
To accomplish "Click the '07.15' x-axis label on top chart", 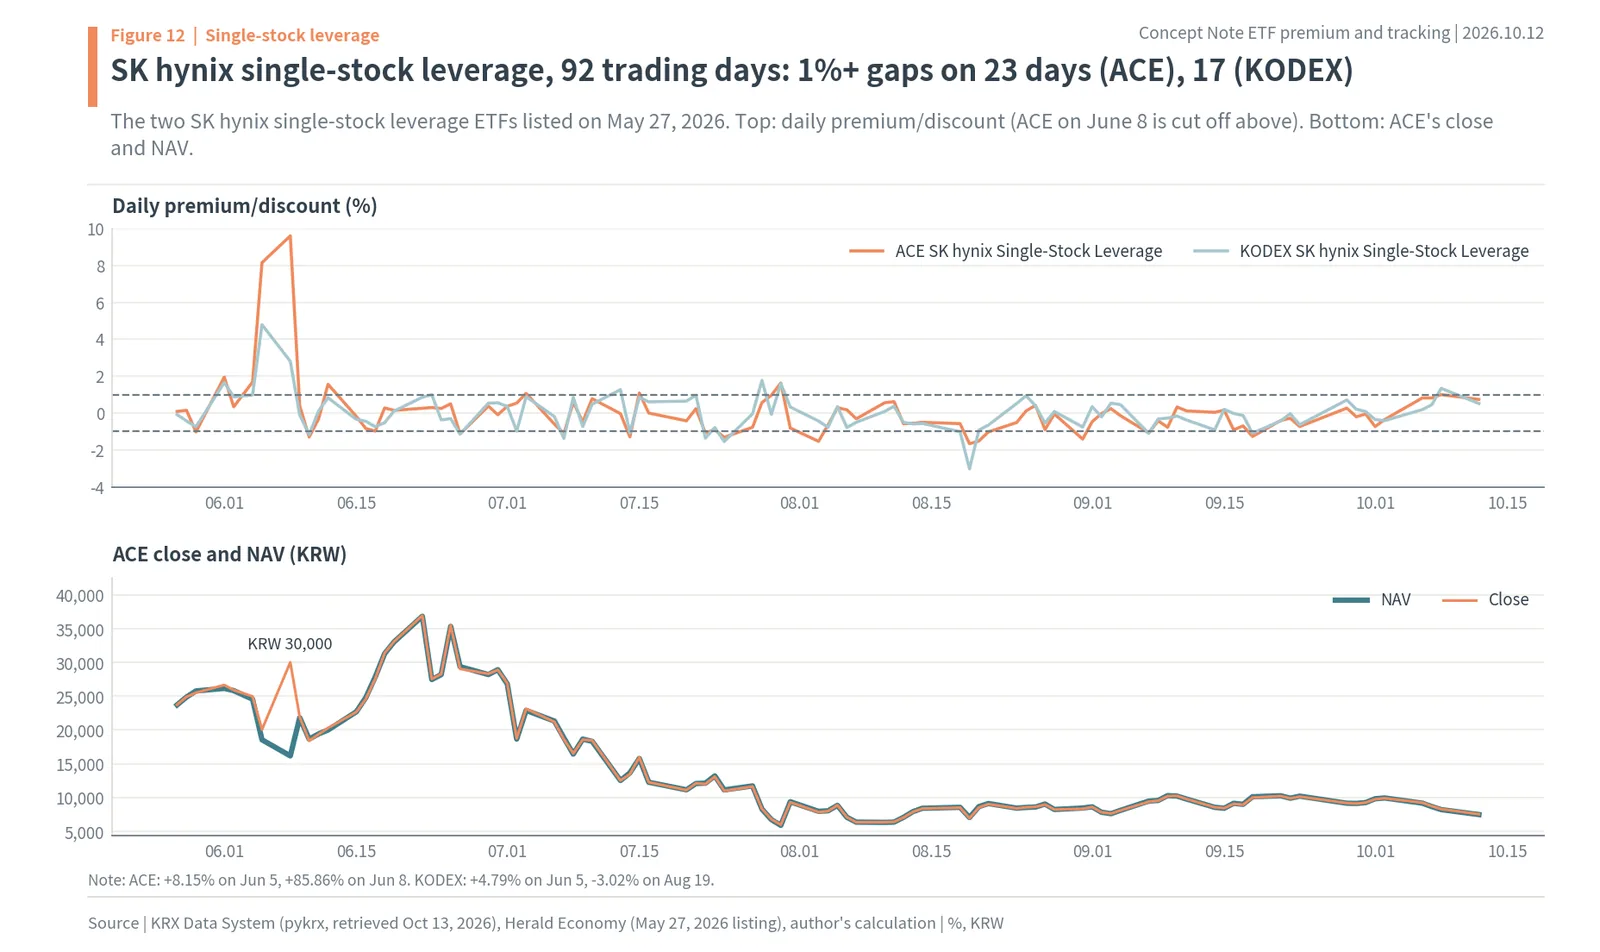I will pyautogui.click(x=639, y=503).
